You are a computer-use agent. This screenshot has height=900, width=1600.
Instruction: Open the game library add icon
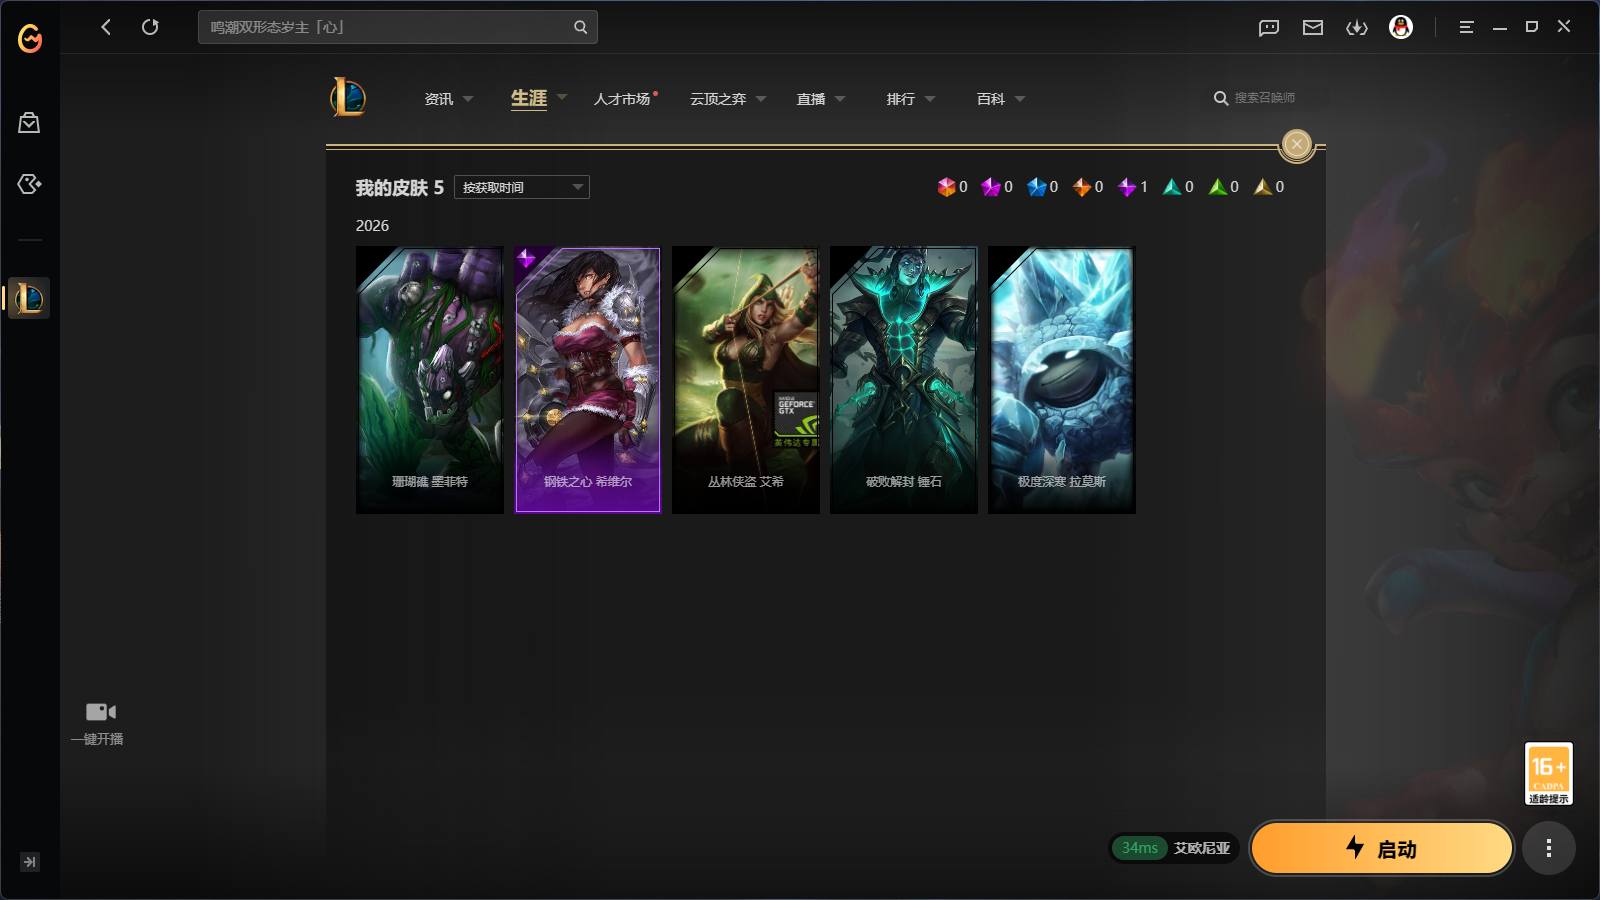pyautogui.click(x=29, y=184)
